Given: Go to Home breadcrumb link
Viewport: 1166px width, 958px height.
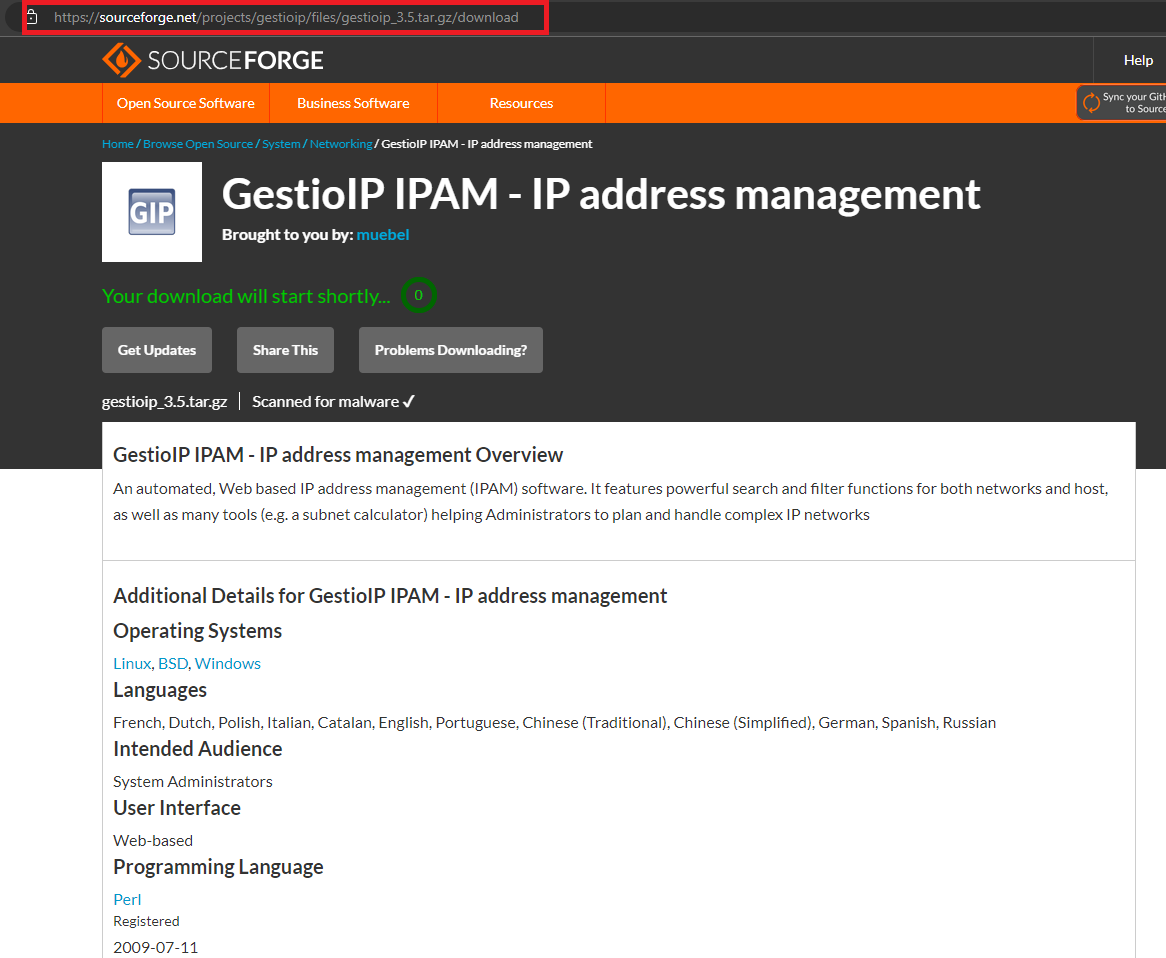Looking at the screenshot, I should [117, 144].
